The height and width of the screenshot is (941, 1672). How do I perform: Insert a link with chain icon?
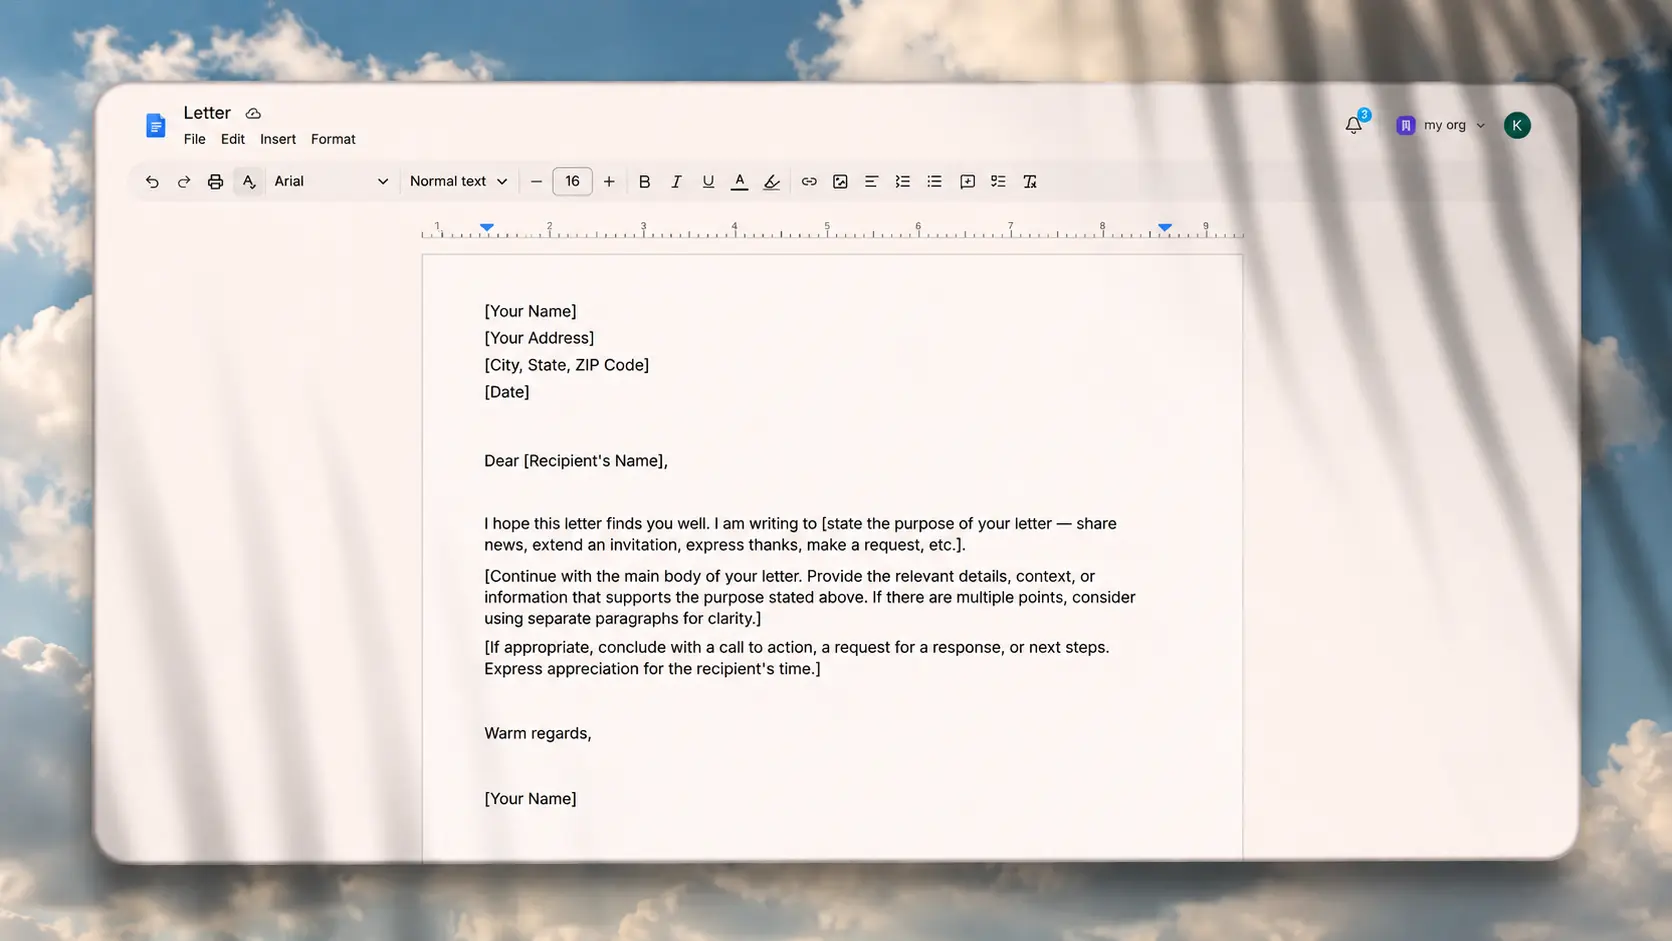(x=809, y=182)
